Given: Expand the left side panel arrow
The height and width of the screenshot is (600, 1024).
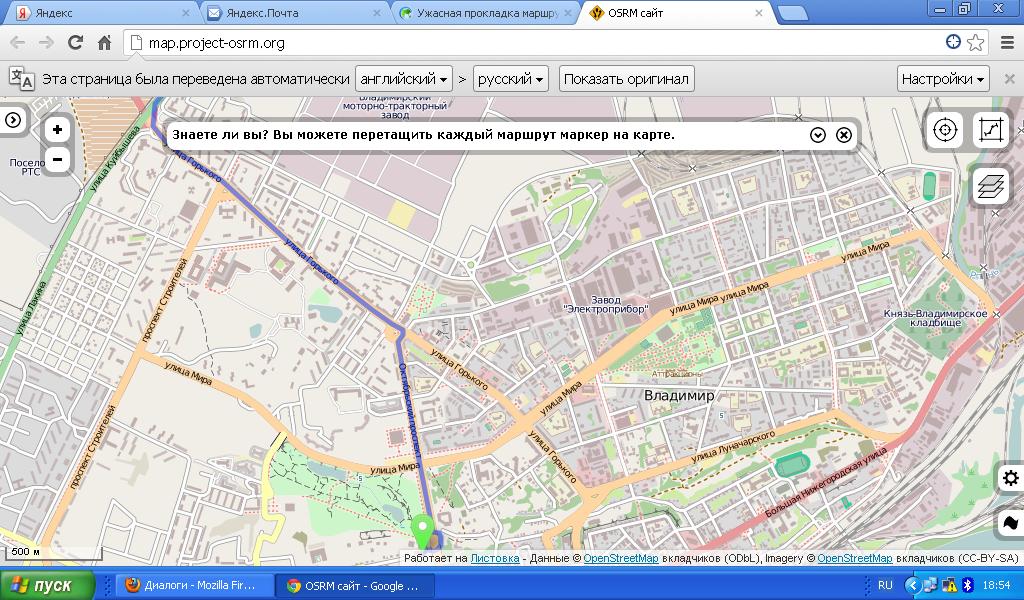Looking at the screenshot, I should pos(13,120).
